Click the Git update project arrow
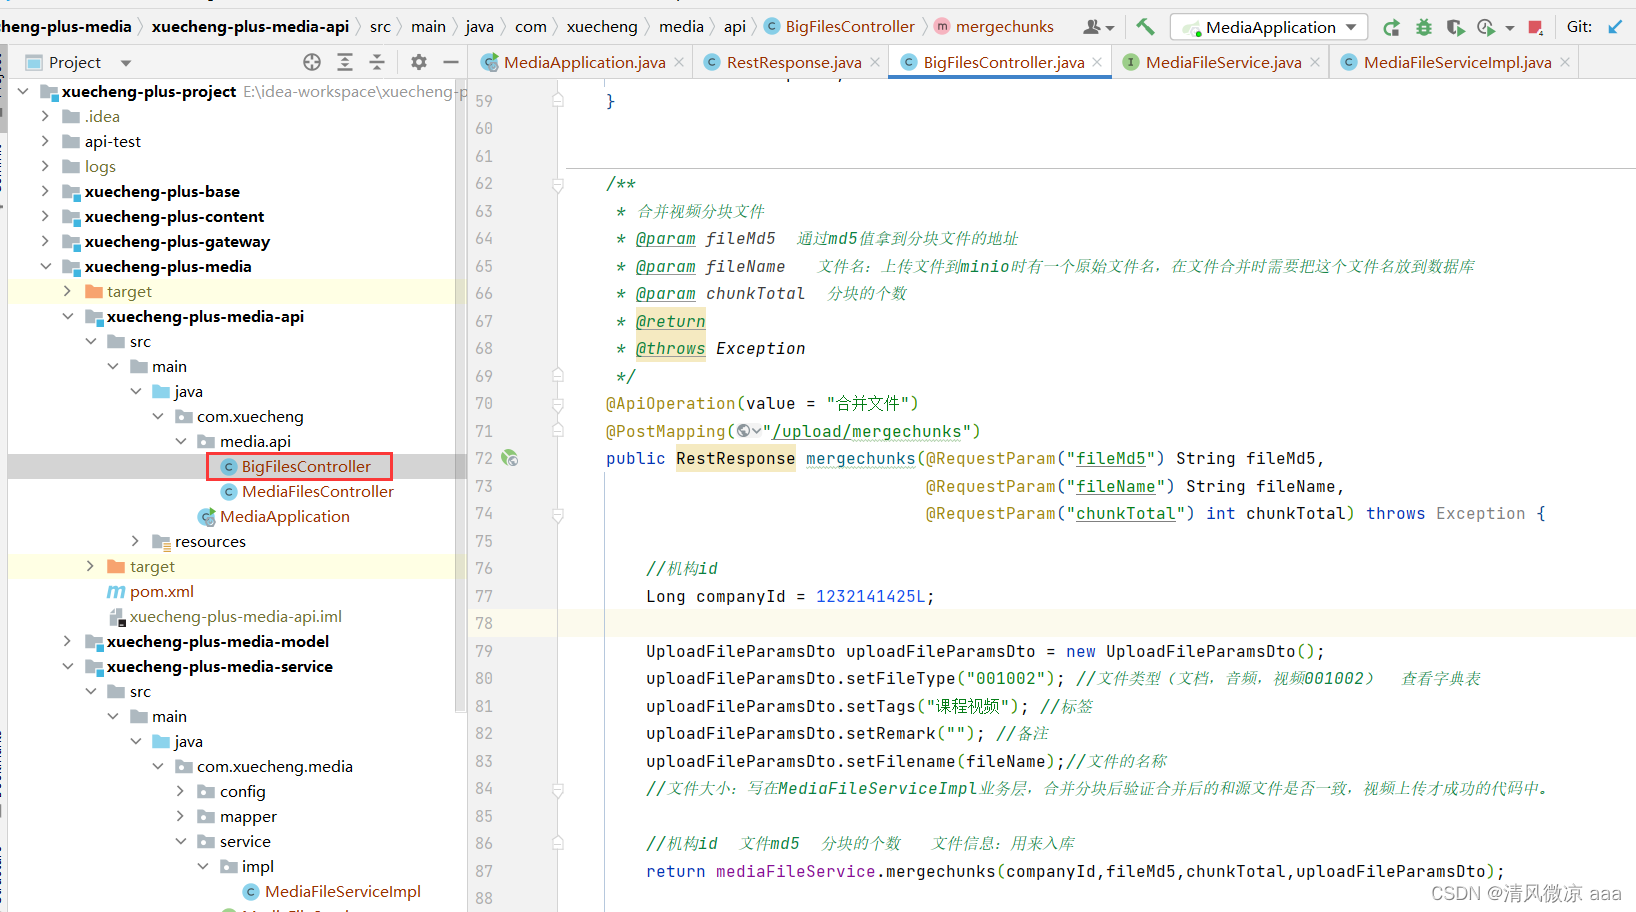This screenshot has height=912, width=1636. [x=1615, y=27]
